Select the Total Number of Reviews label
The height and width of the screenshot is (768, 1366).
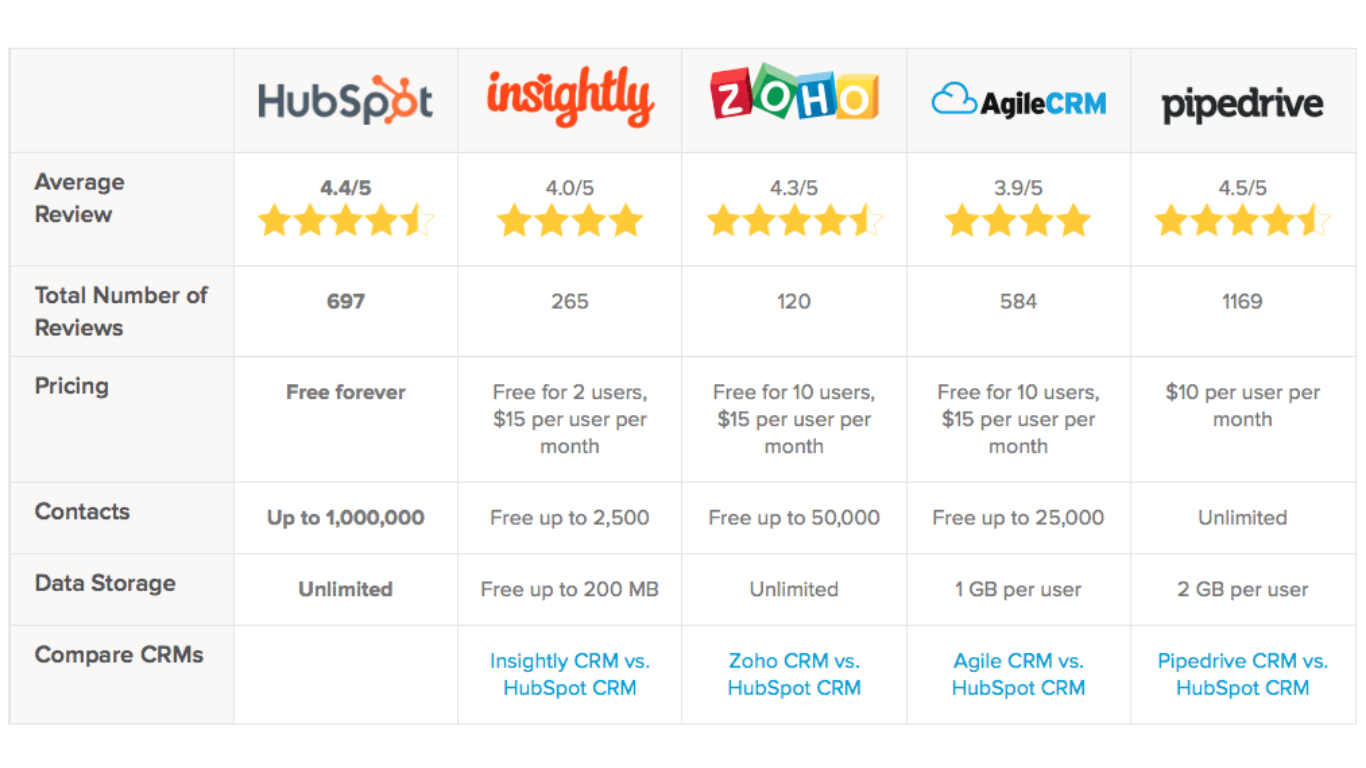(x=121, y=311)
